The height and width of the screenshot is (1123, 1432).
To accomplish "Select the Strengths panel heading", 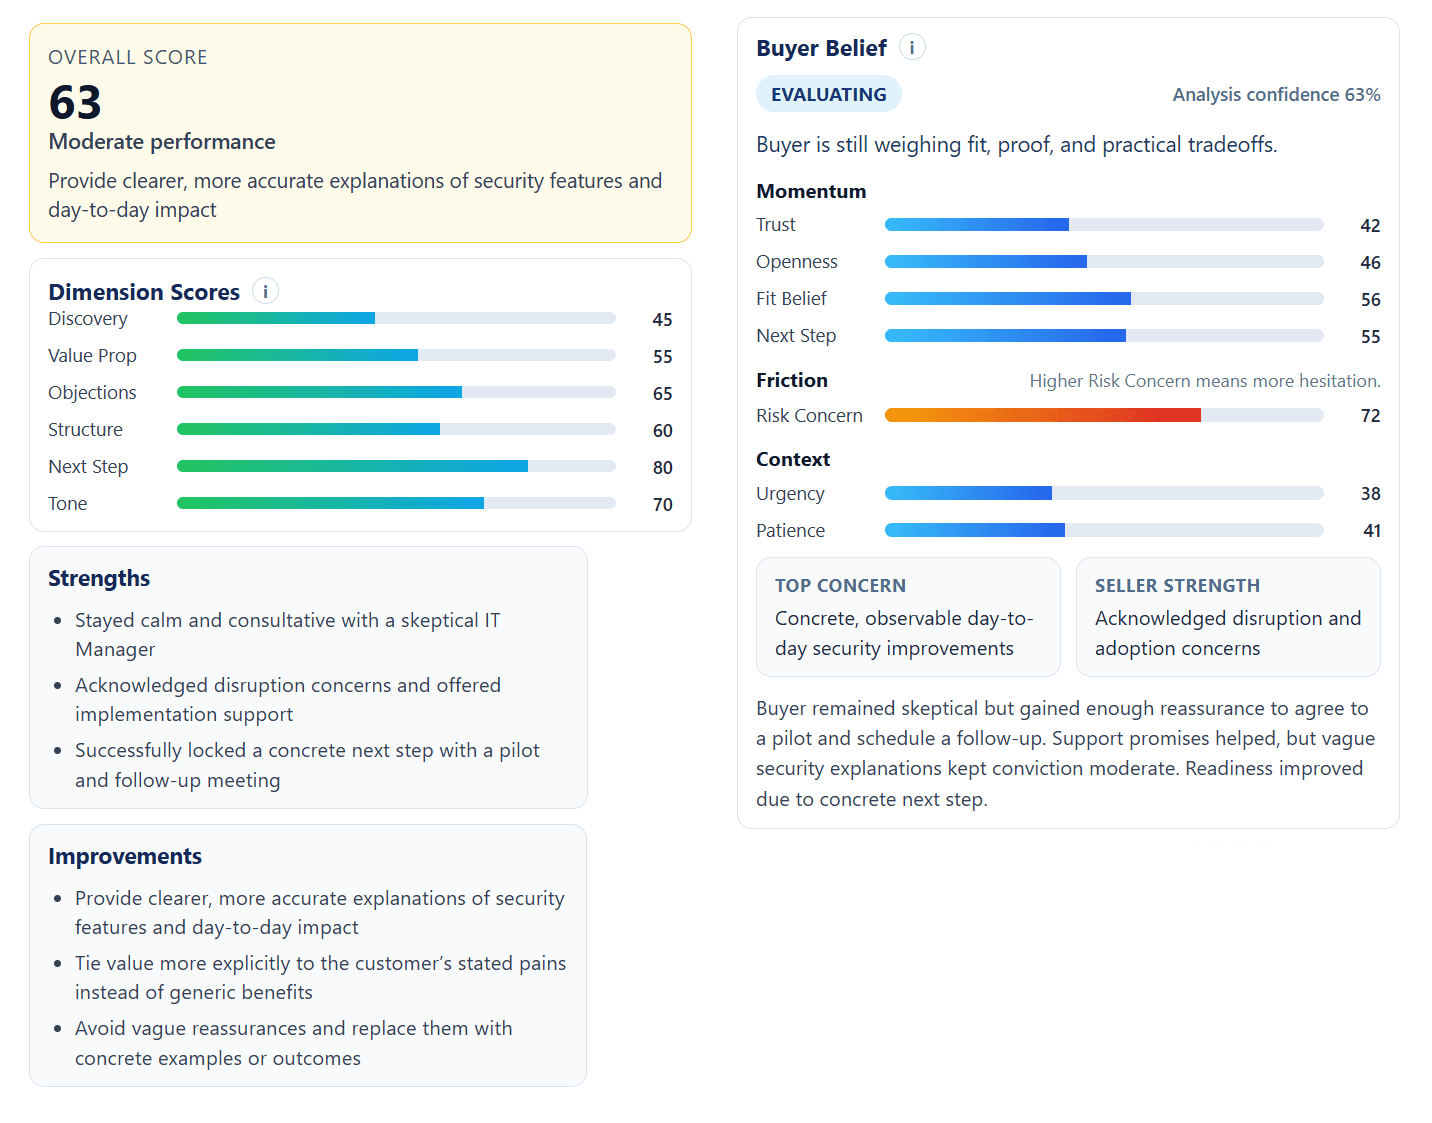I will click(98, 578).
